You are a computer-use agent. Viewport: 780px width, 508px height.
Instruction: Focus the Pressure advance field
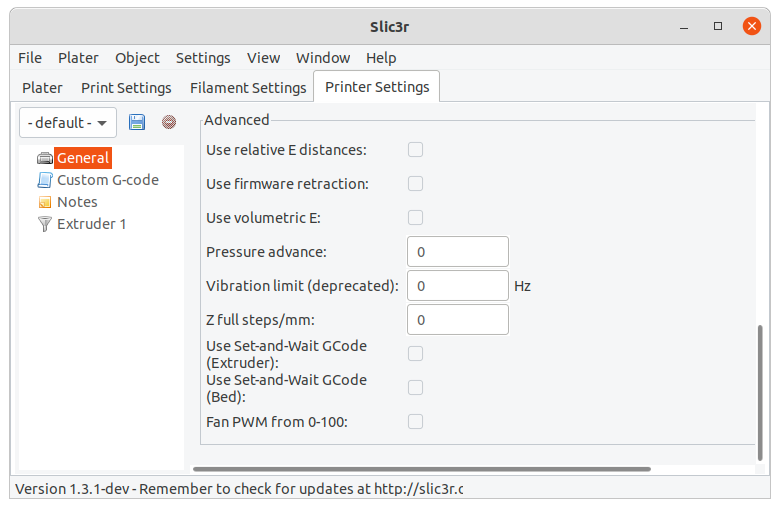(x=458, y=252)
